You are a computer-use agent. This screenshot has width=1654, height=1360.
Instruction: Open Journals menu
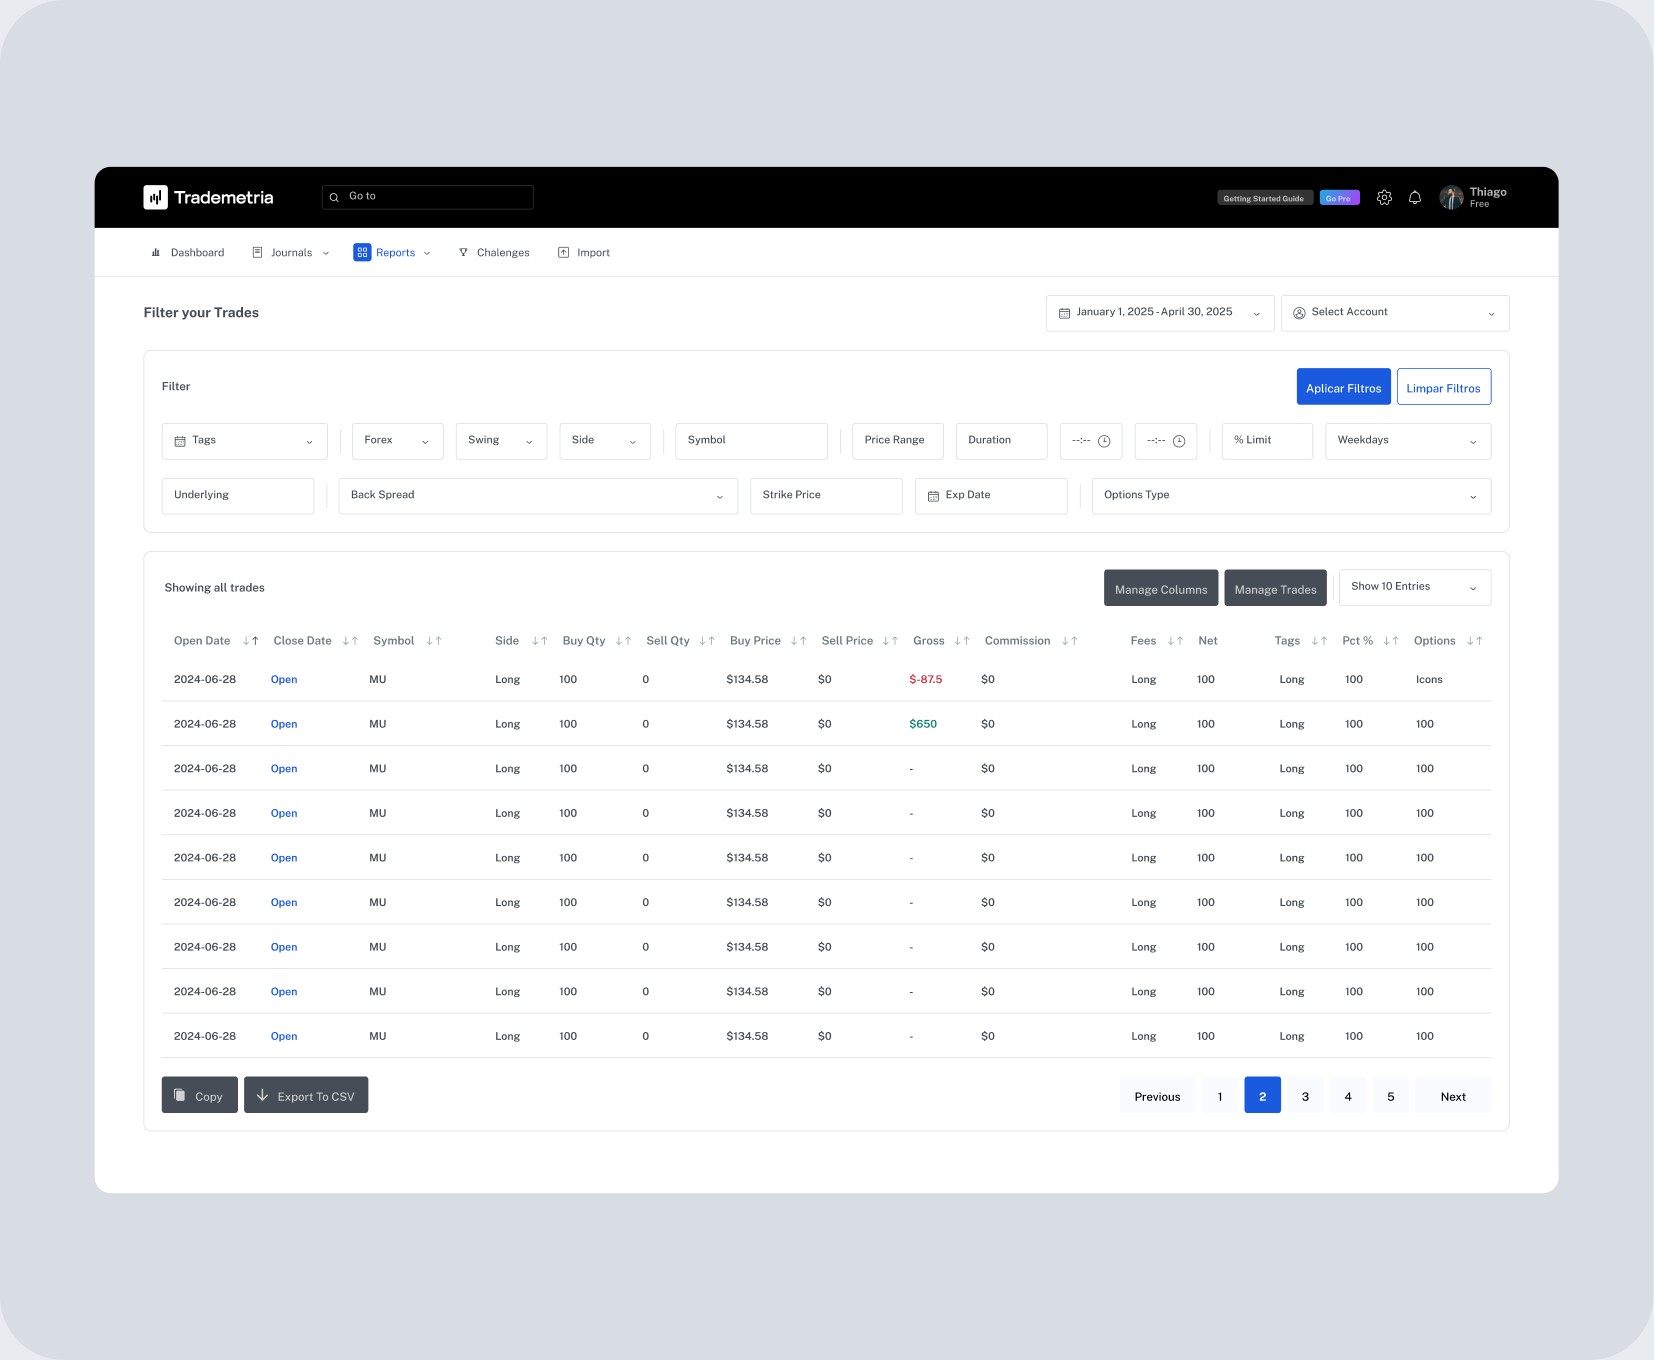click(290, 253)
